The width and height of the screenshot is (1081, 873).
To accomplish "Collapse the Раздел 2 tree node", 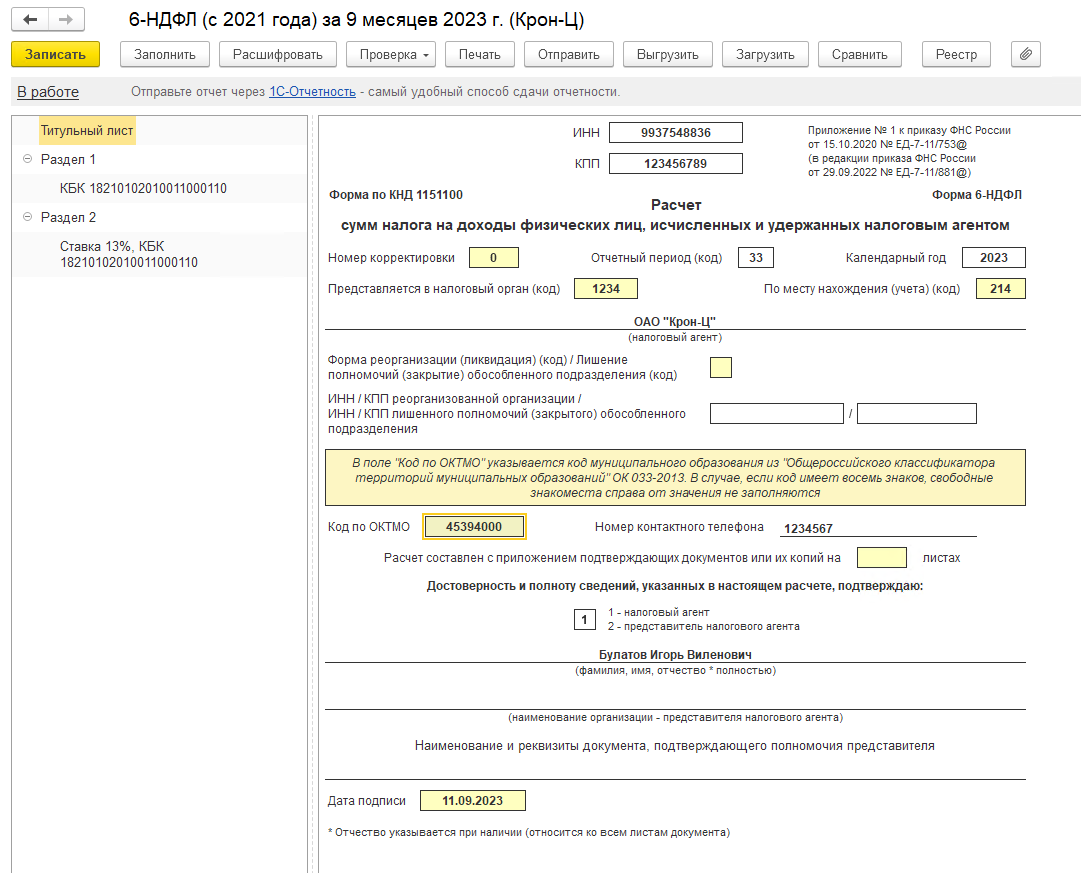I will pos(27,217).
